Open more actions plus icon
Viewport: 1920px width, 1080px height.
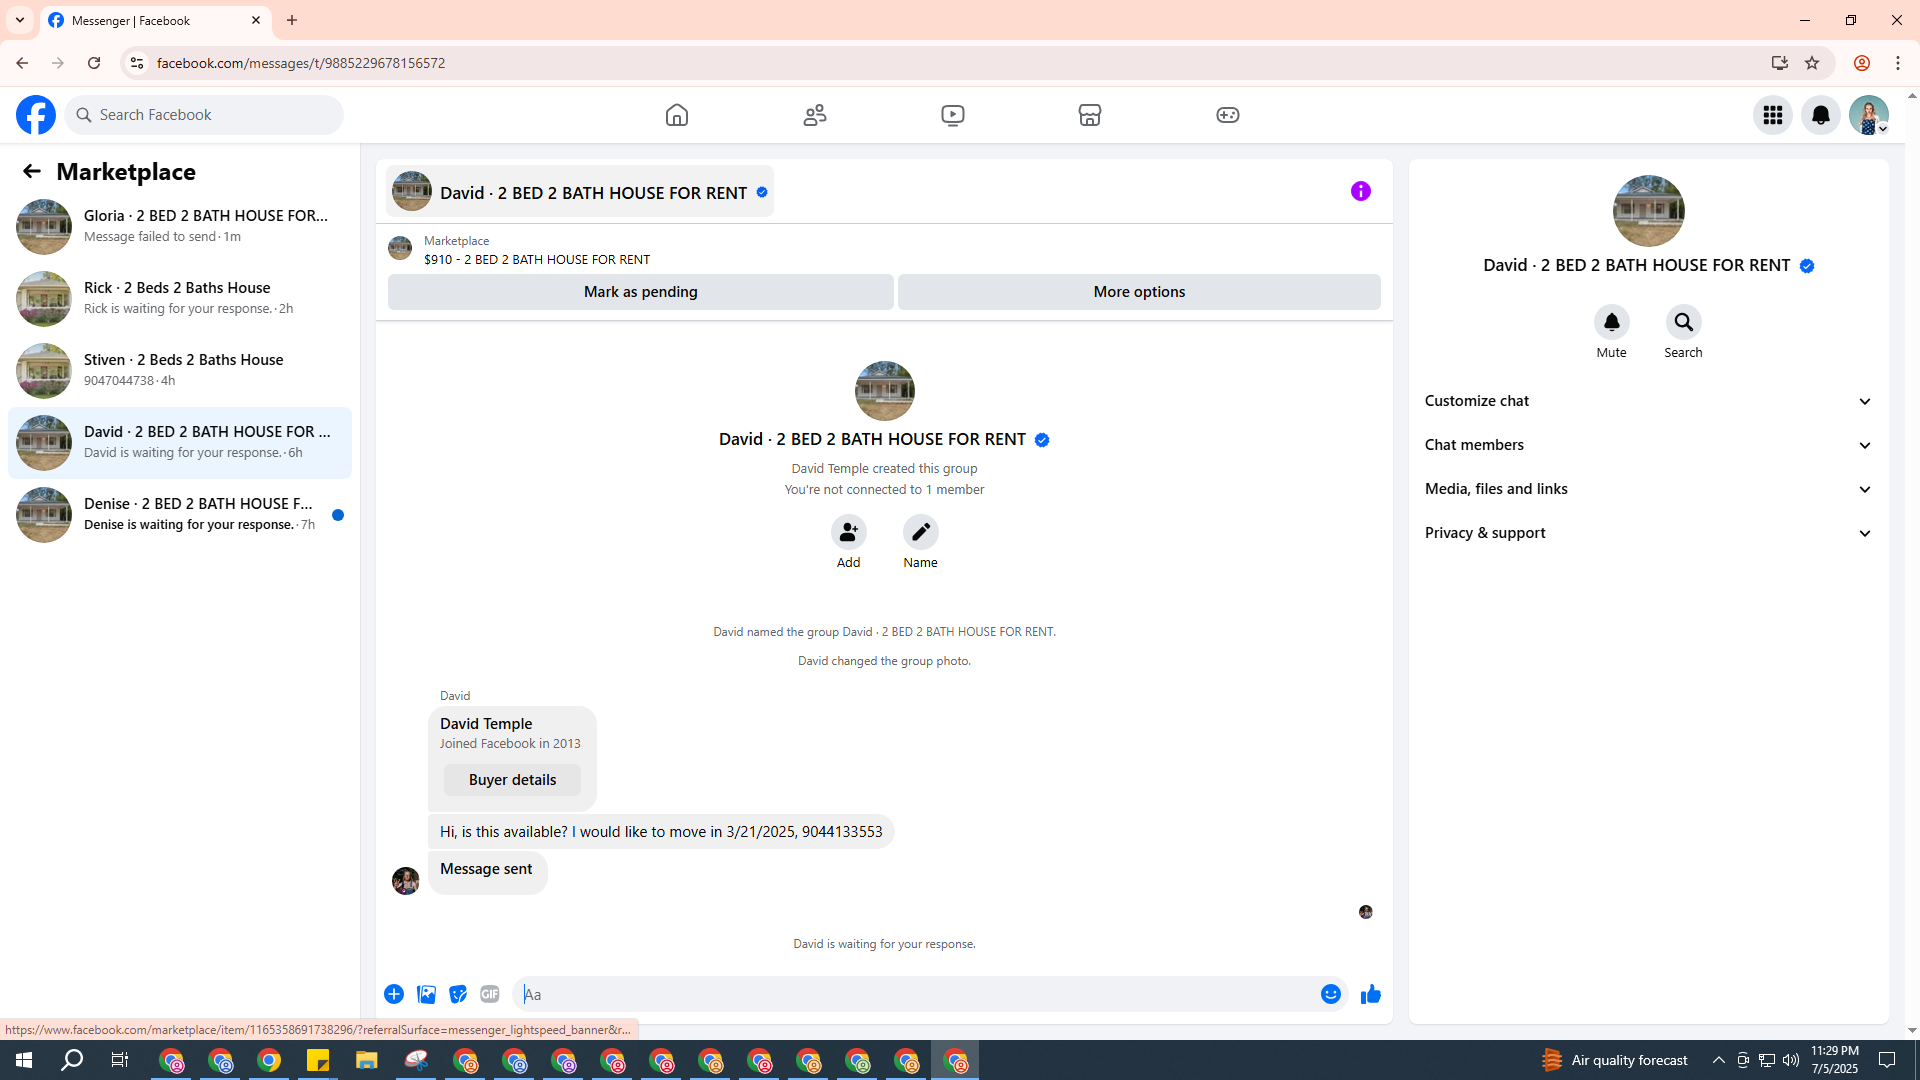point(394,994)
